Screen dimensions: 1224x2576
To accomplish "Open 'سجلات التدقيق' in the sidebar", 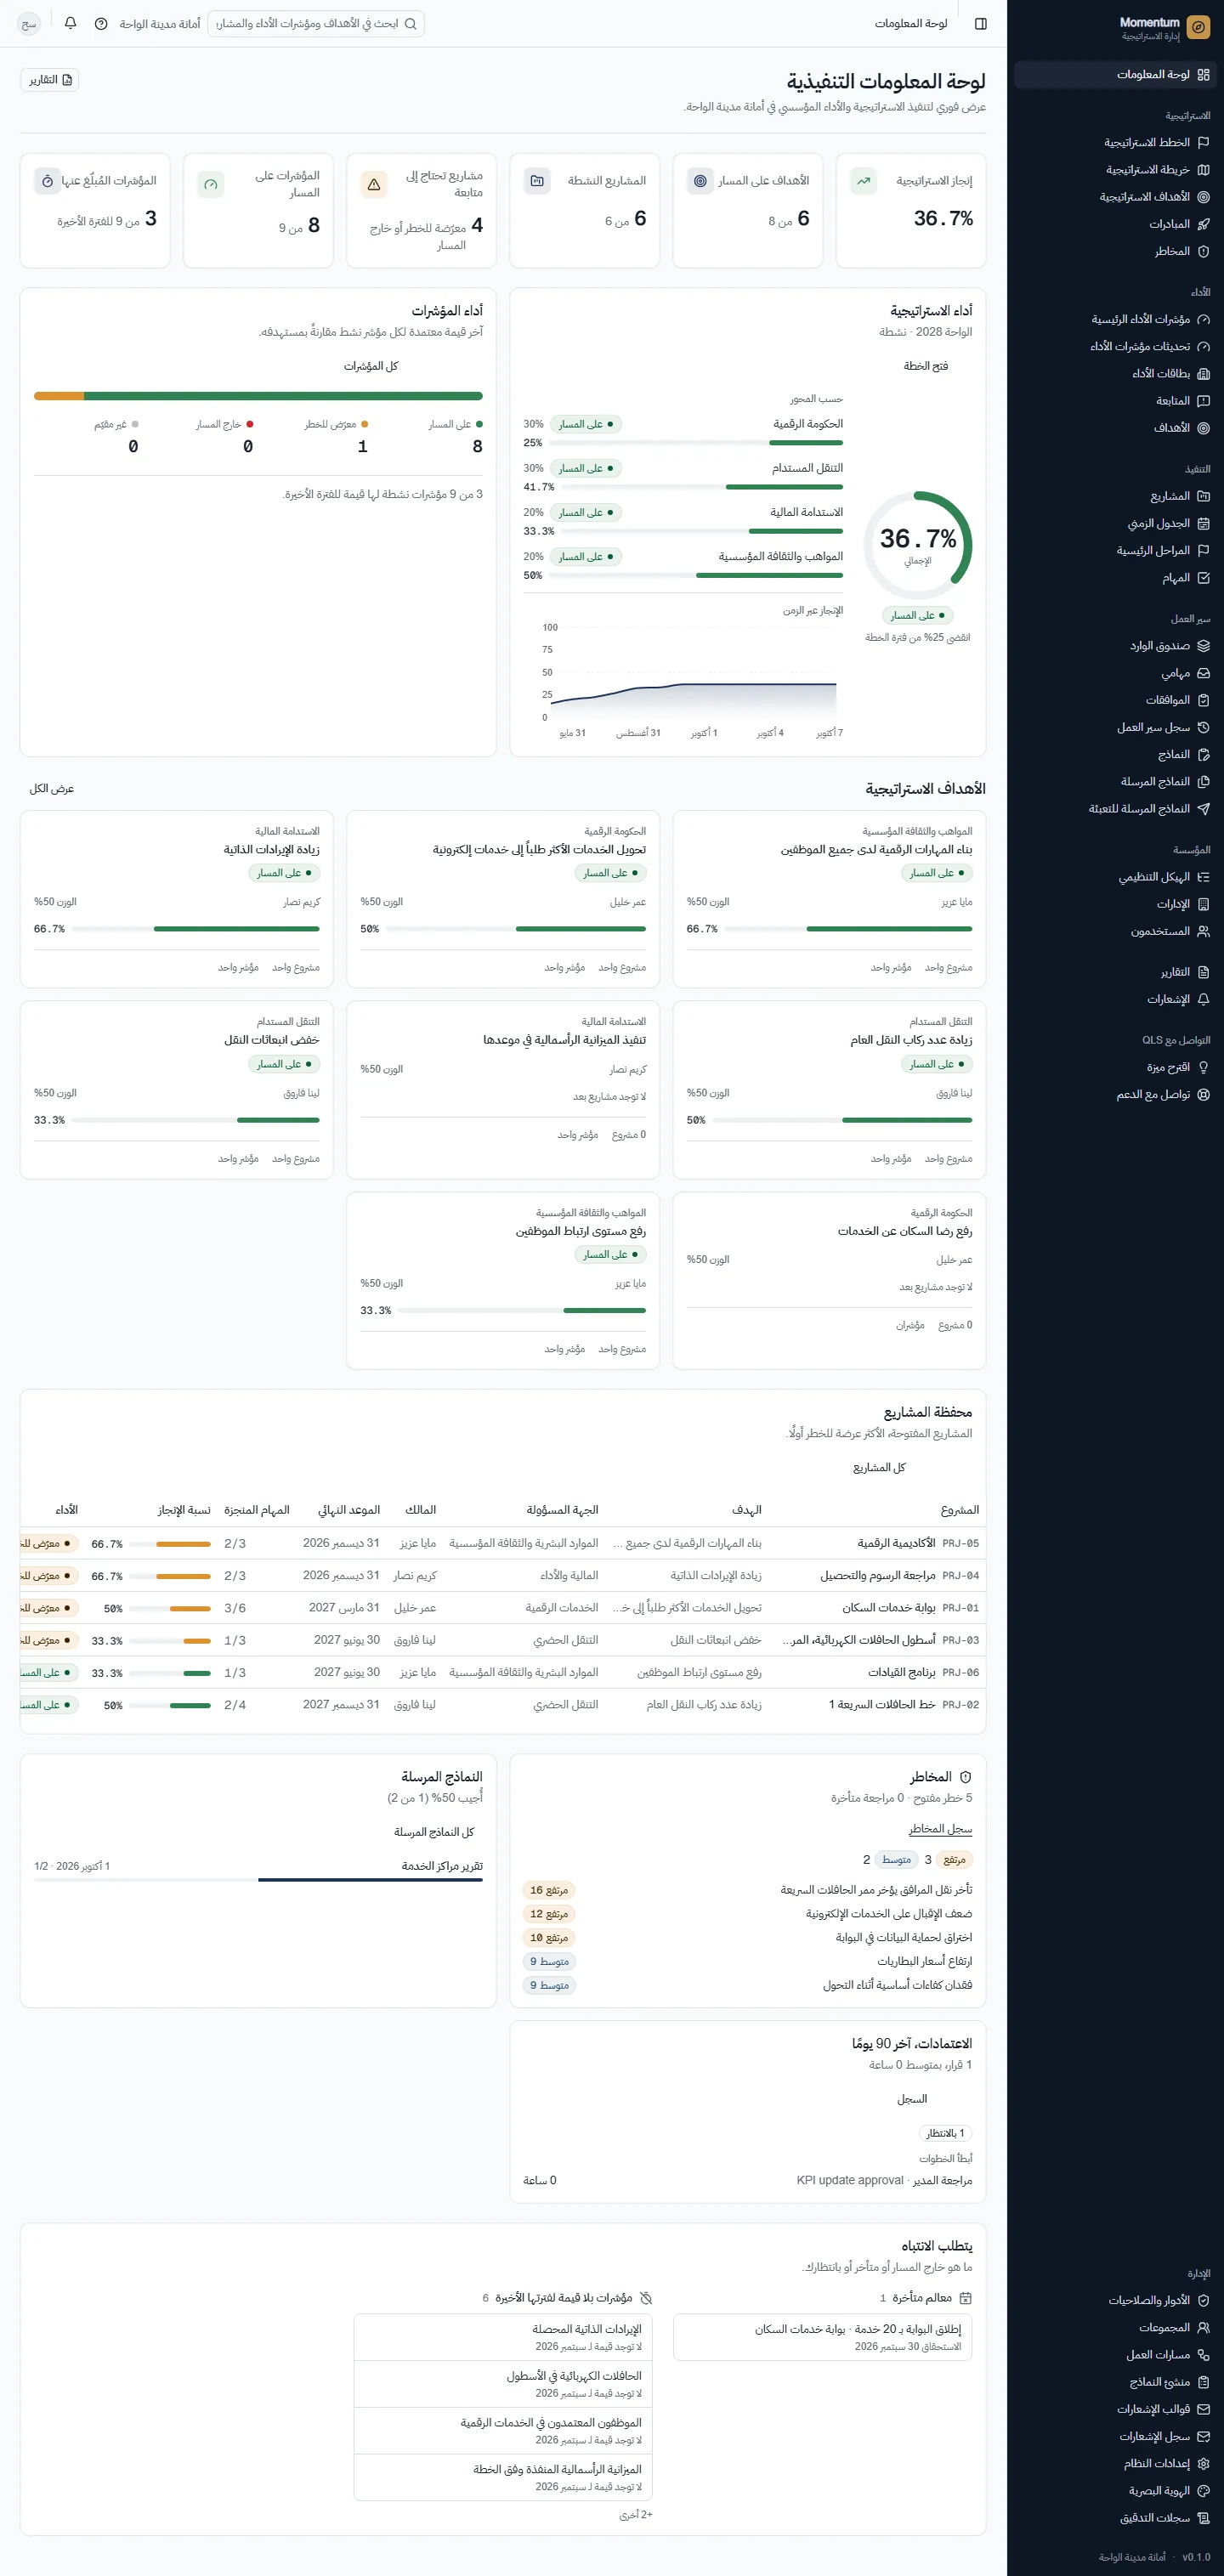I will tap(1115, 2517).
